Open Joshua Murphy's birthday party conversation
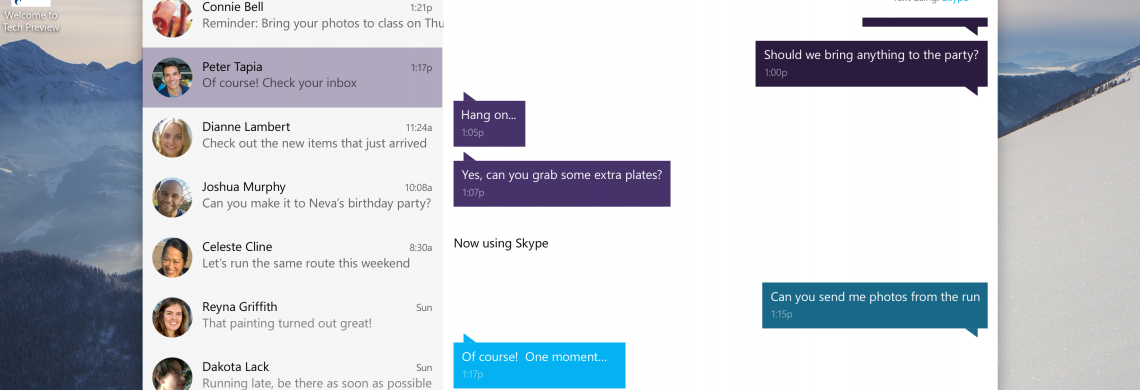This screenshot has height=390, width=1140. [x=292, y=197]
